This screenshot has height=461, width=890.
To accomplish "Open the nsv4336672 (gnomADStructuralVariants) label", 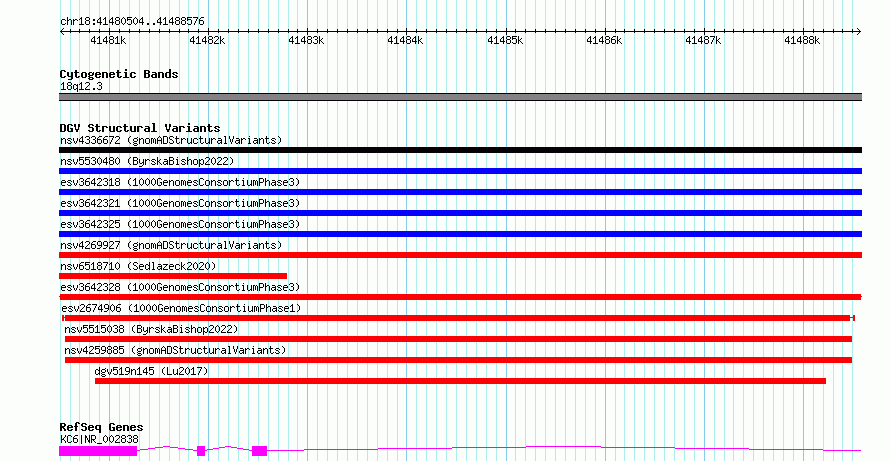I will click(x=171, y=140).
